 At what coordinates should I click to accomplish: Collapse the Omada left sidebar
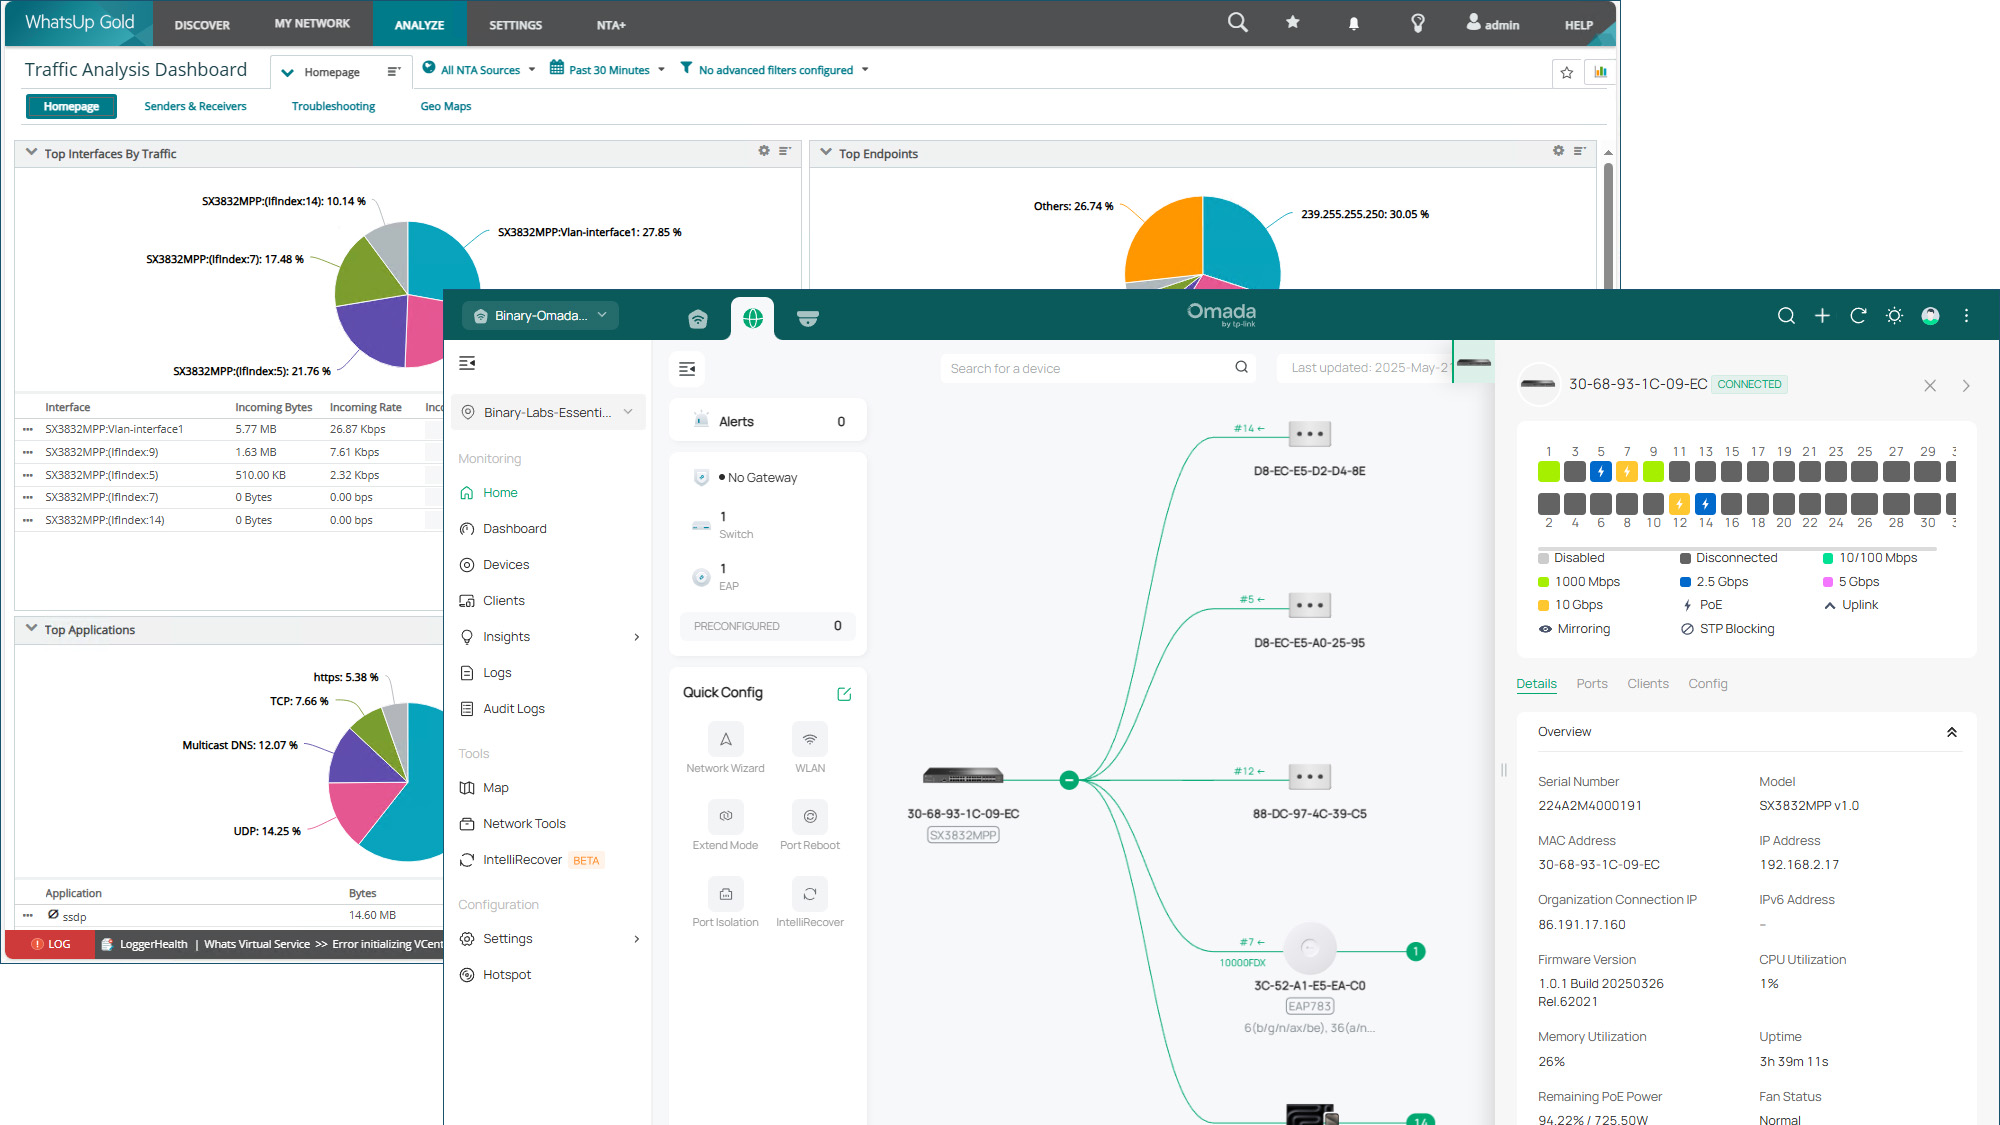[x=467, y=363]
